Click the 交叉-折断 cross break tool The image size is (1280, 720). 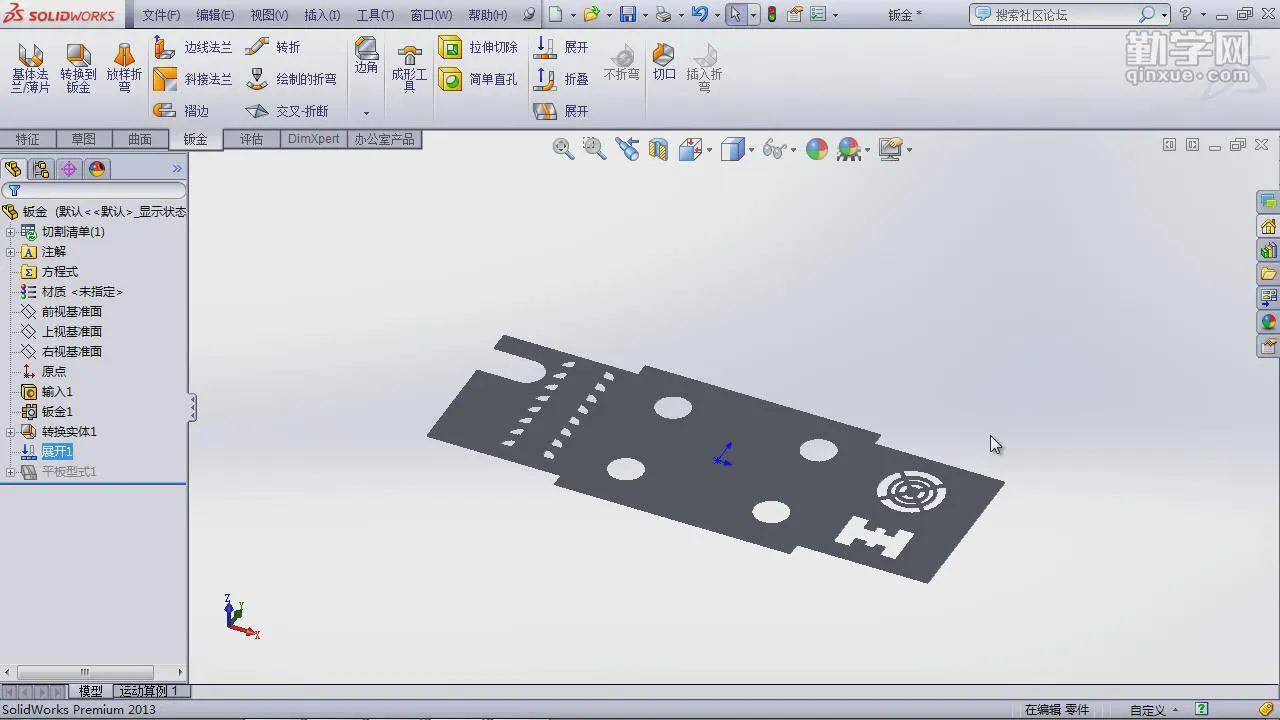[287, 111]
